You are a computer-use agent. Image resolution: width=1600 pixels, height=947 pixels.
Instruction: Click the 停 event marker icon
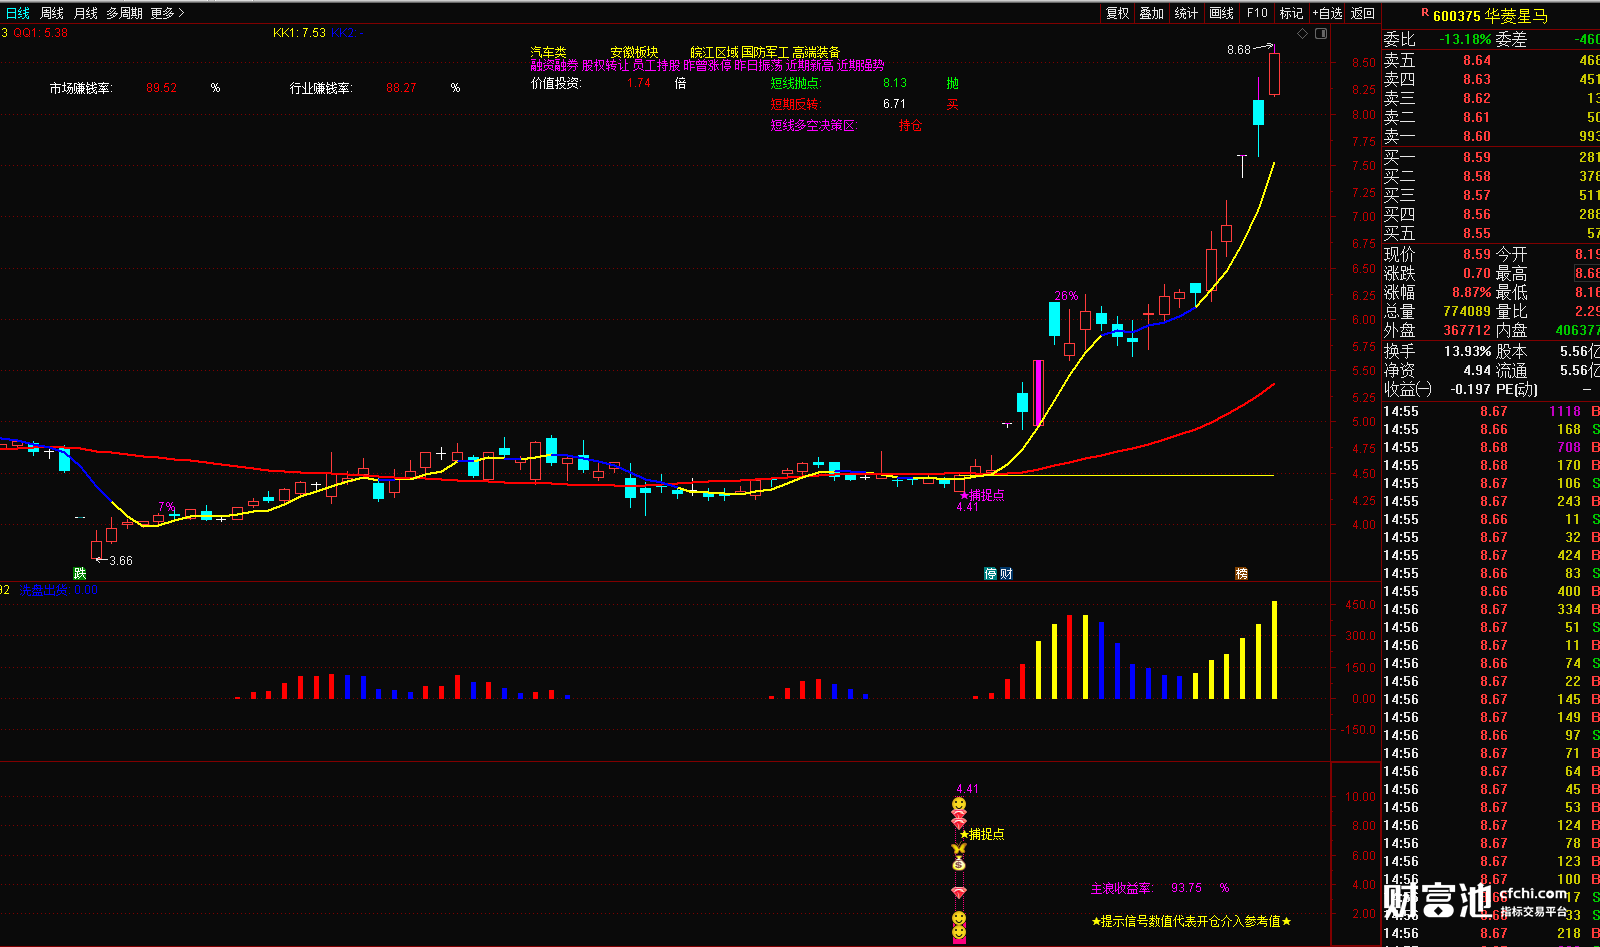pyautogui.click(x=990, y=573)
